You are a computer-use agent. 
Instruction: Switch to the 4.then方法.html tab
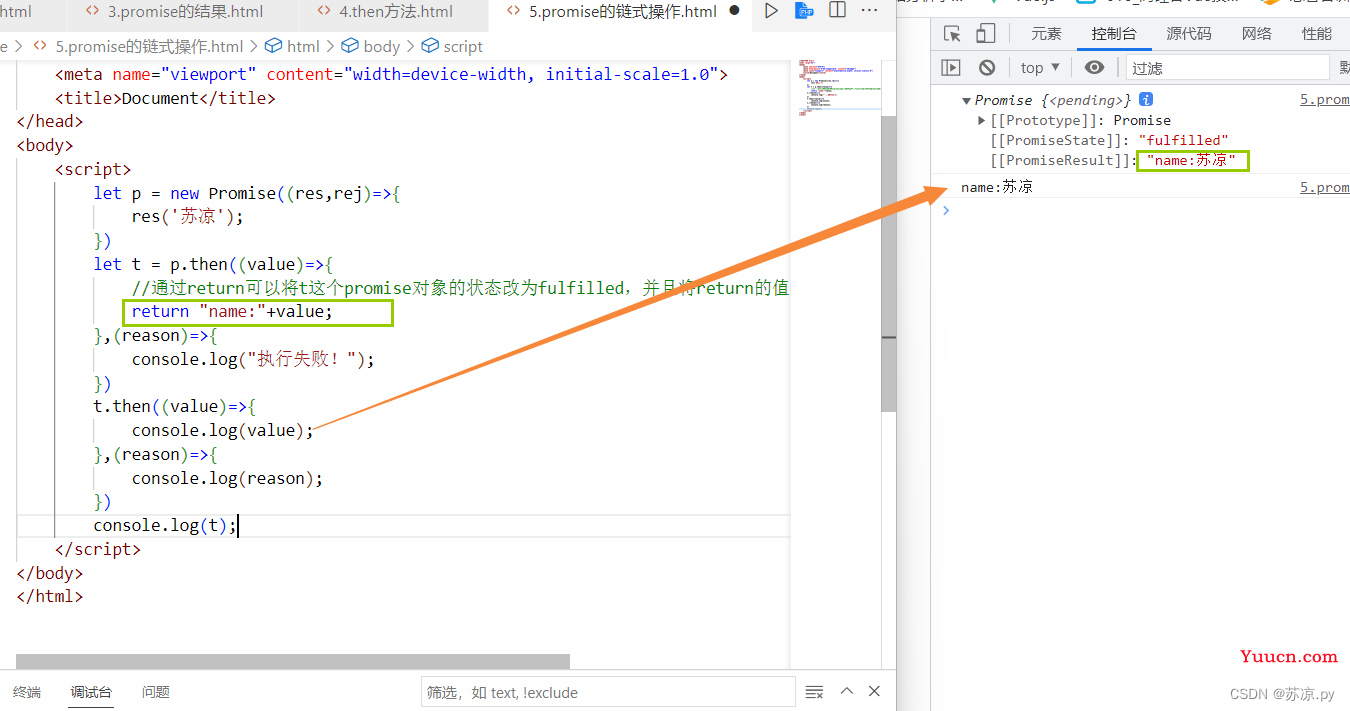(395, 12)
